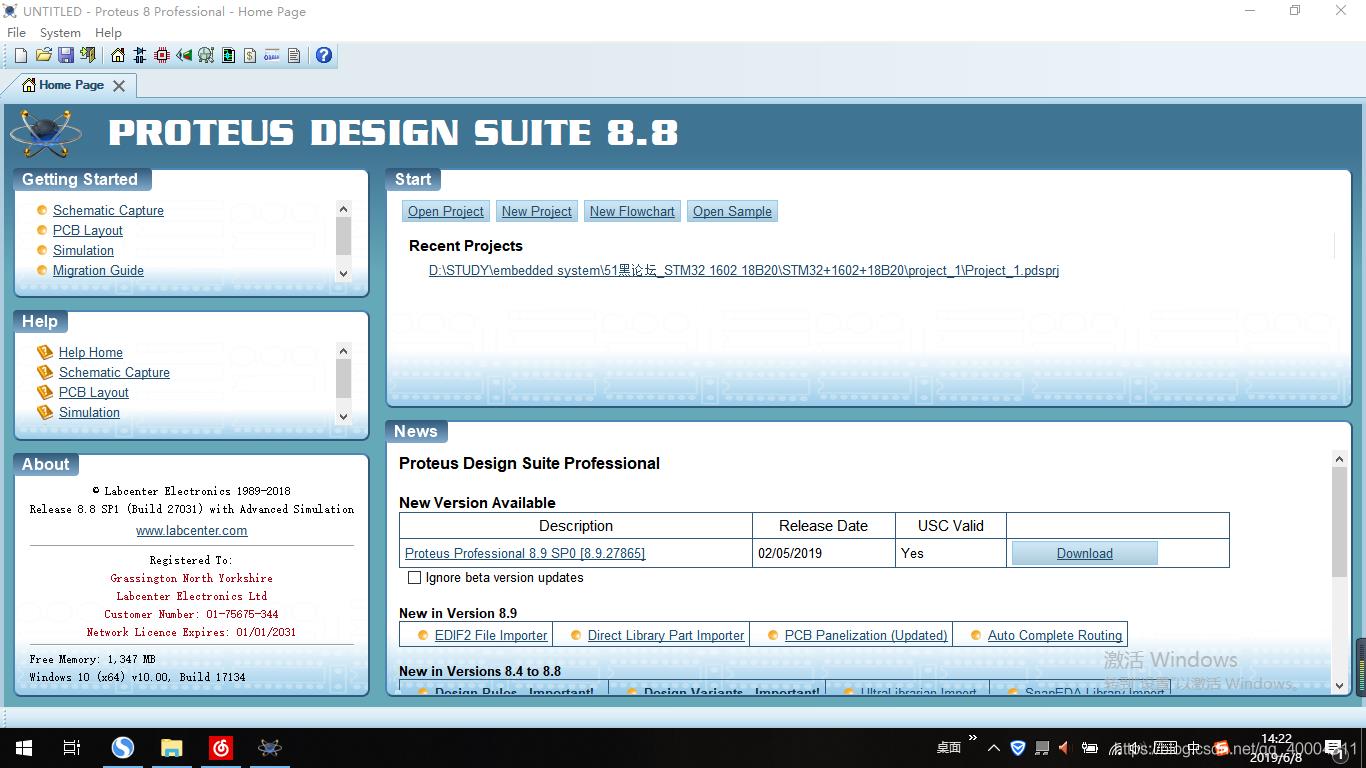Viewport: 1366px width, 768px height.
Task: Open PCB Layout chip toolbar icon
Action: pos(162,55)
